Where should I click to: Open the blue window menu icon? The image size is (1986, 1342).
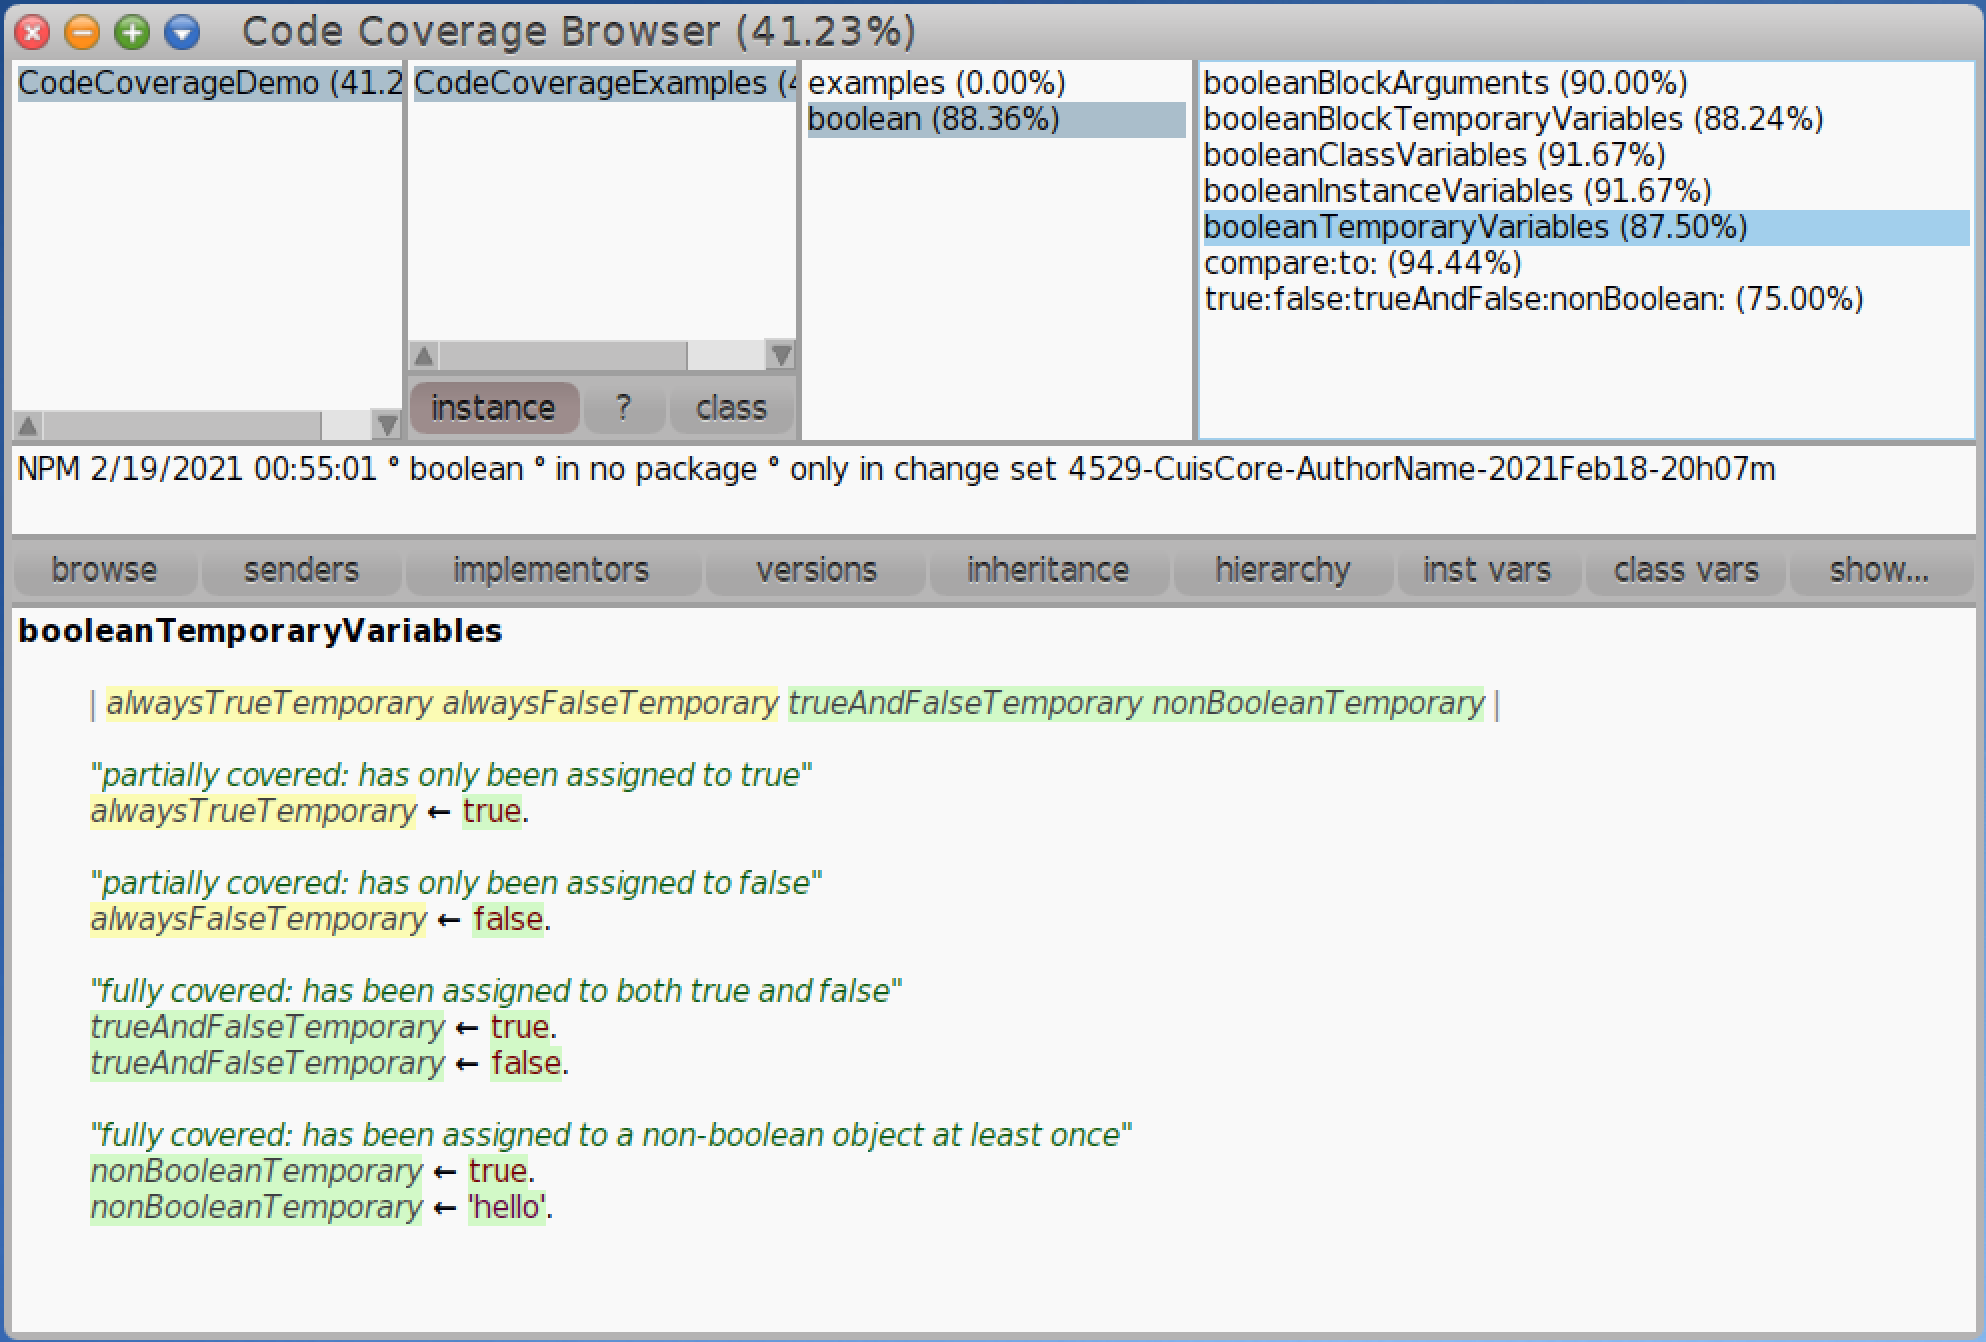(x=182, y=33)
